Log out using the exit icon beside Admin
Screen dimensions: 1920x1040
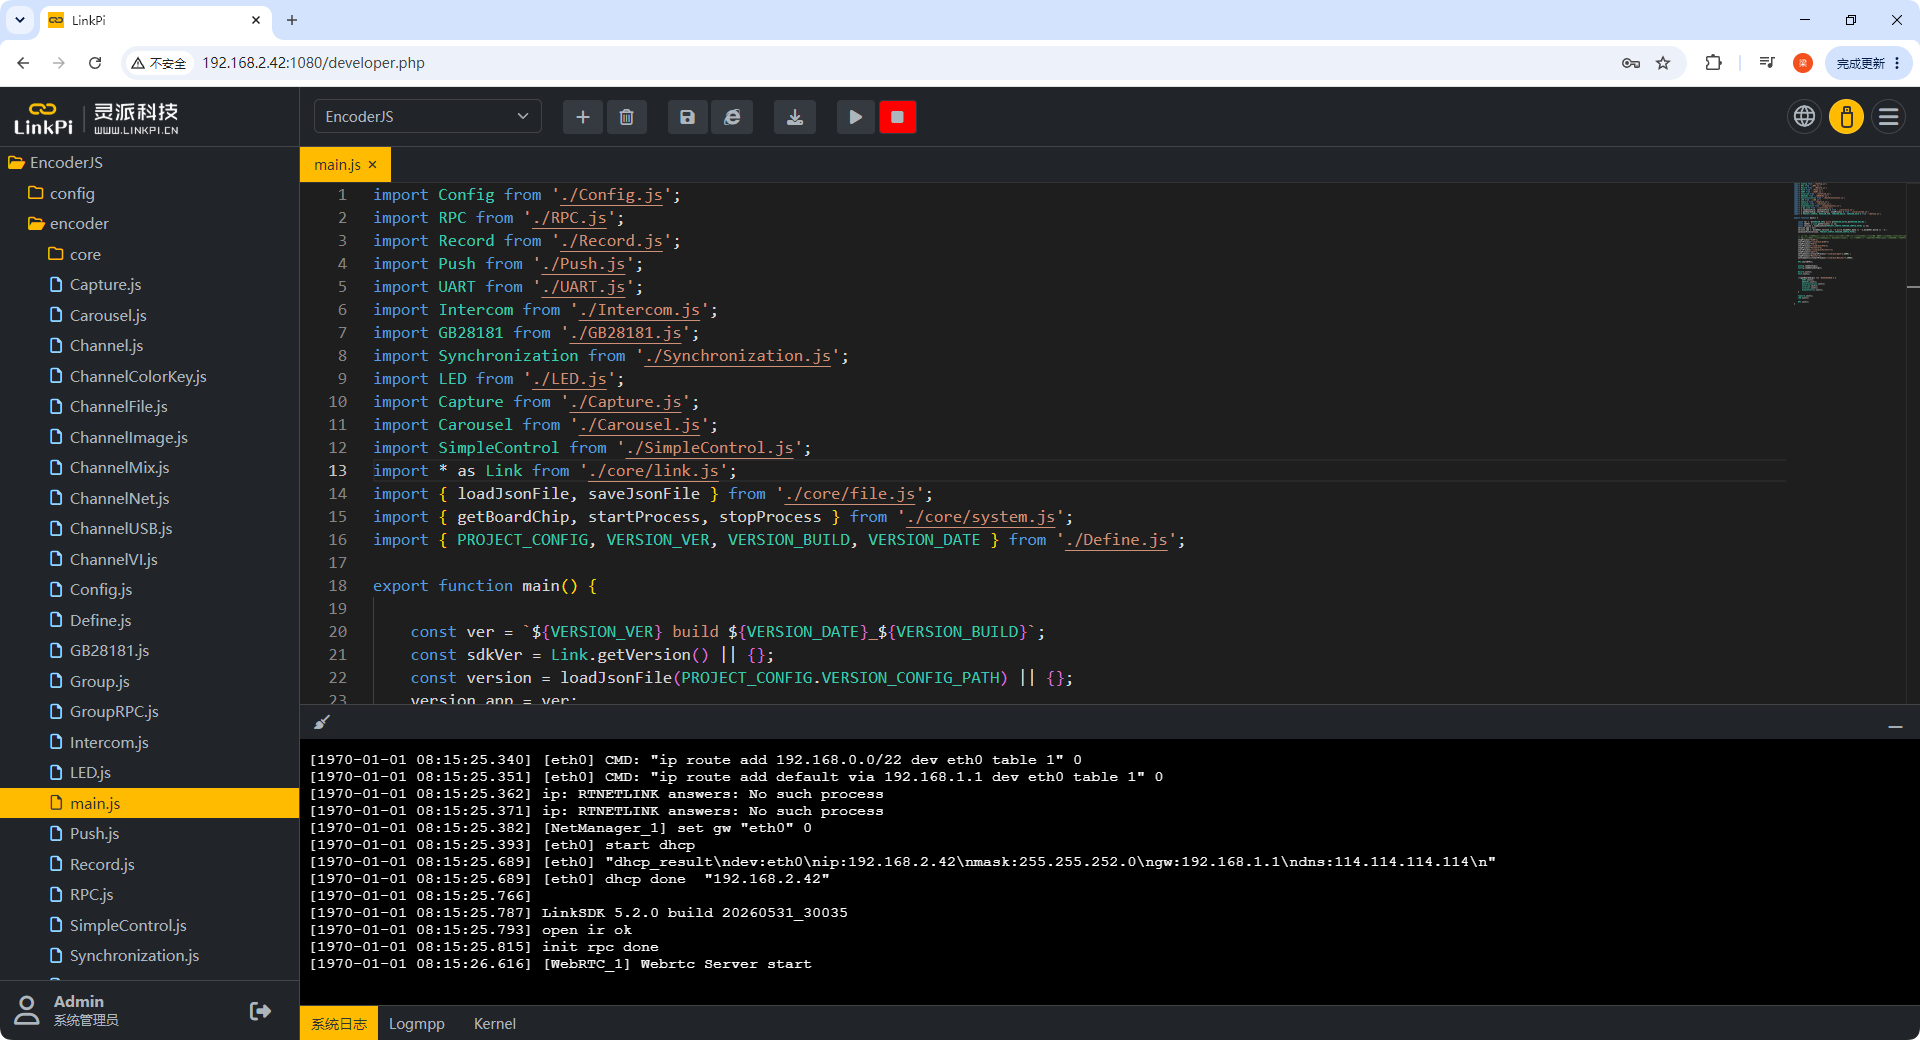point(260,1011)
